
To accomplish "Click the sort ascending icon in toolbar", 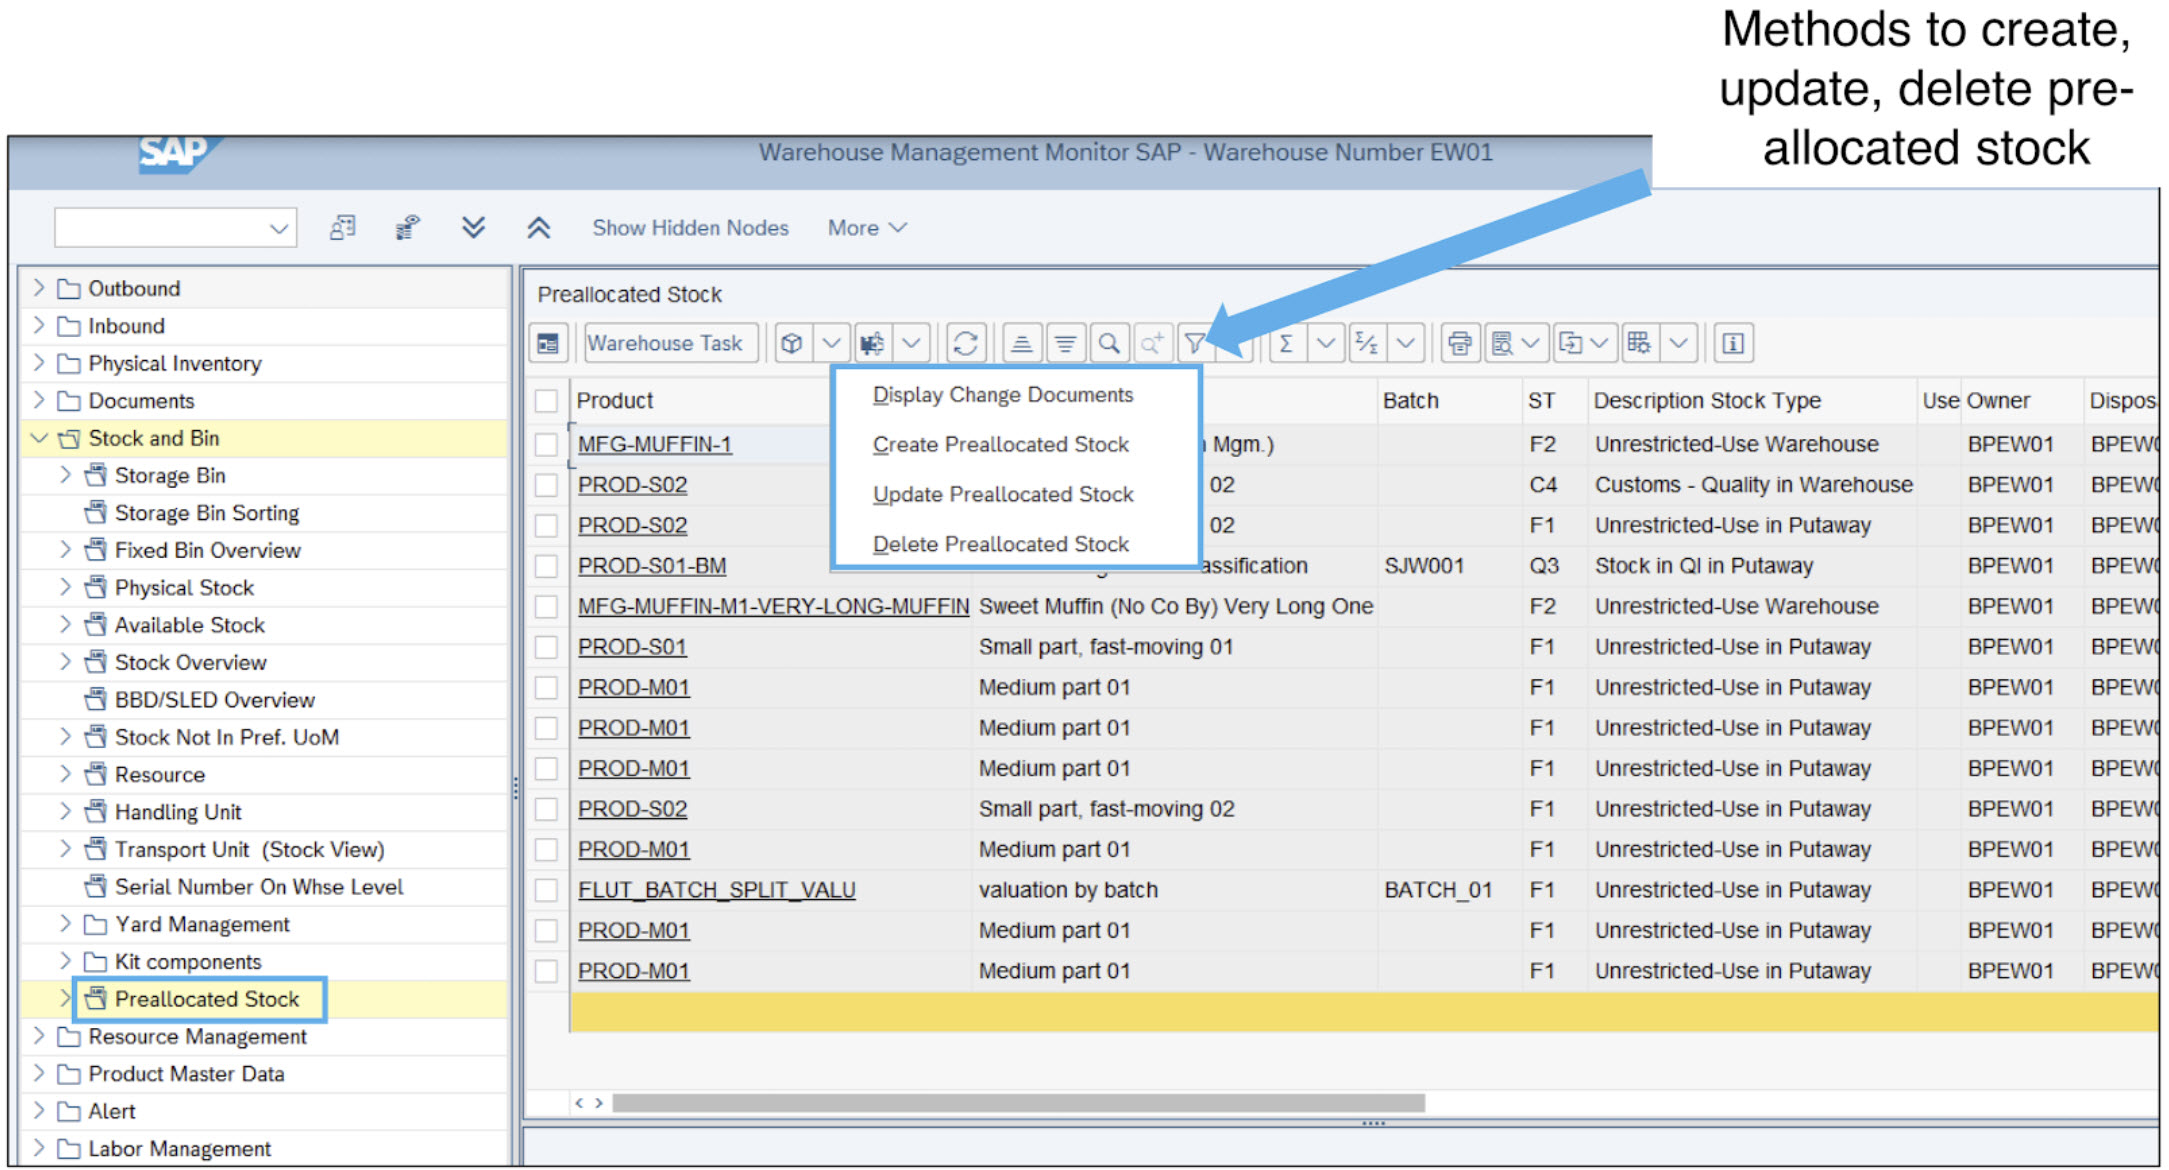I will [x=1014, y=343].
